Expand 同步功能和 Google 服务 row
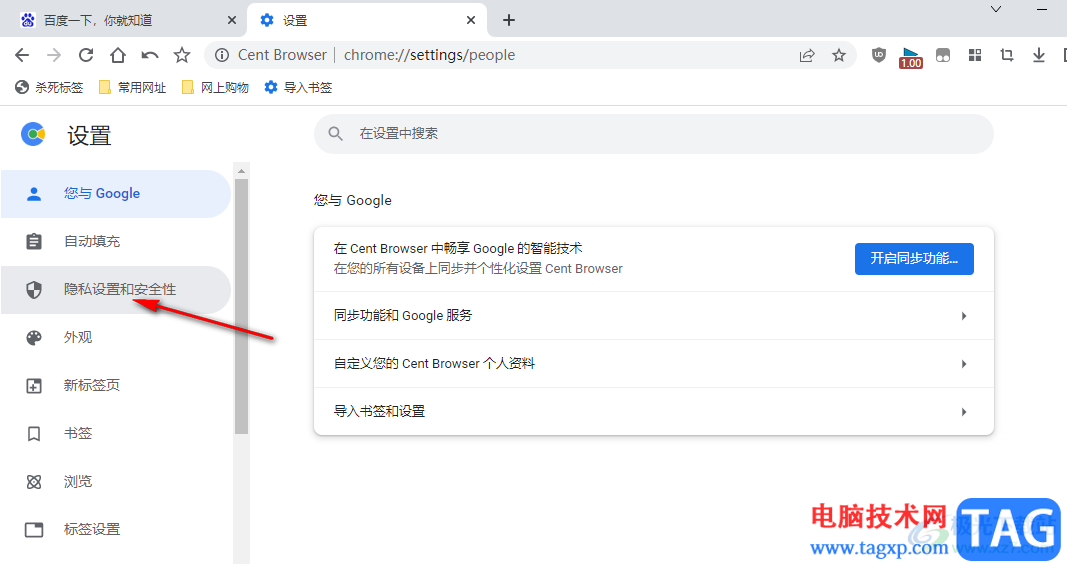This screenshot has width=1067, height=564. pos(653,316)
